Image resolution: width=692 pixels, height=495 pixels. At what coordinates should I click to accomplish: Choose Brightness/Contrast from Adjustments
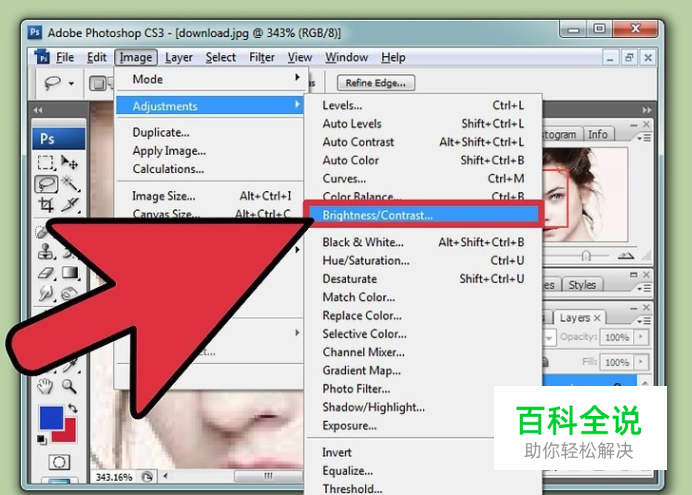(x=423, y=215)
